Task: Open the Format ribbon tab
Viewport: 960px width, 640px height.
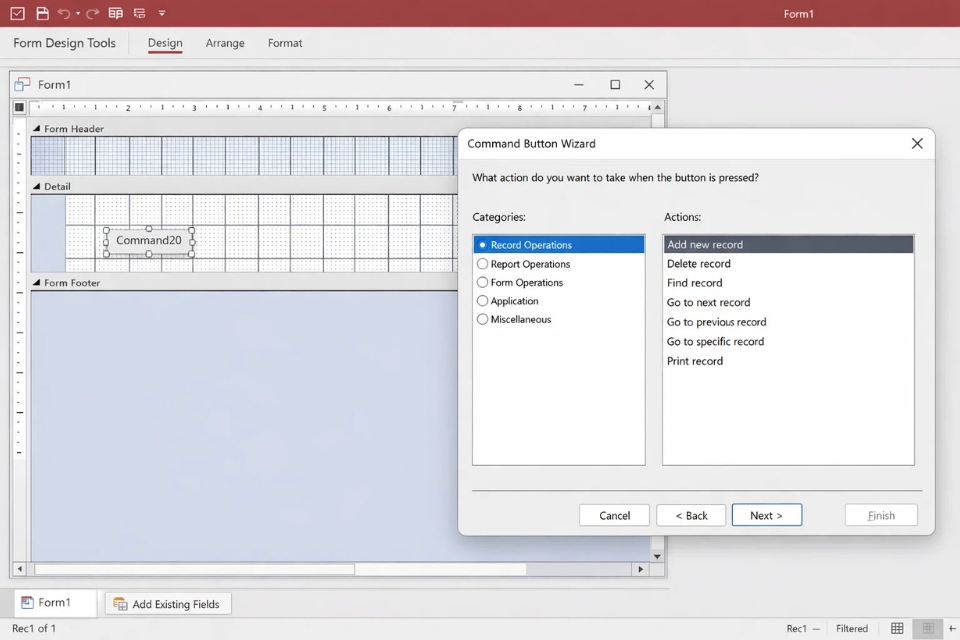Action: (x=285, y=43)
